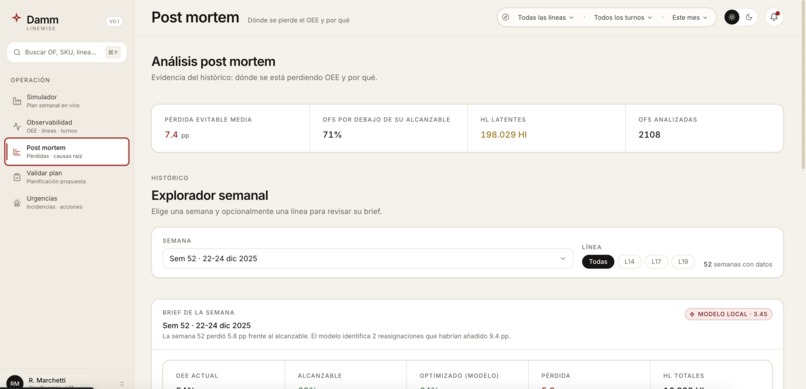Switch to dark theme moon toggle
This screenshot has height=389, width=806.
point(749,17)
